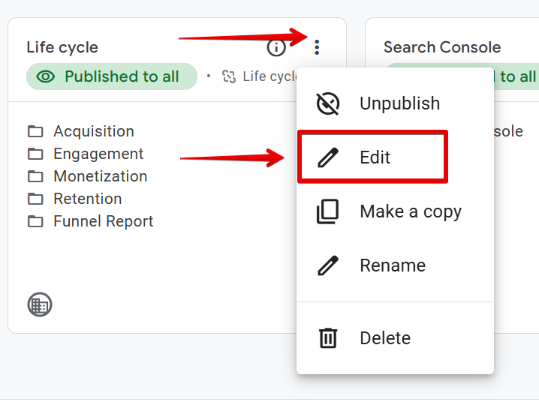Open the Life cycle three-dot menu

[317, 47]
